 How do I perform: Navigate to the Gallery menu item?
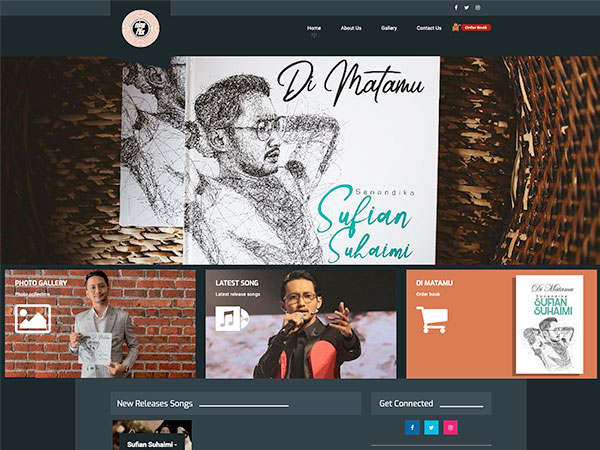[389, 28]
